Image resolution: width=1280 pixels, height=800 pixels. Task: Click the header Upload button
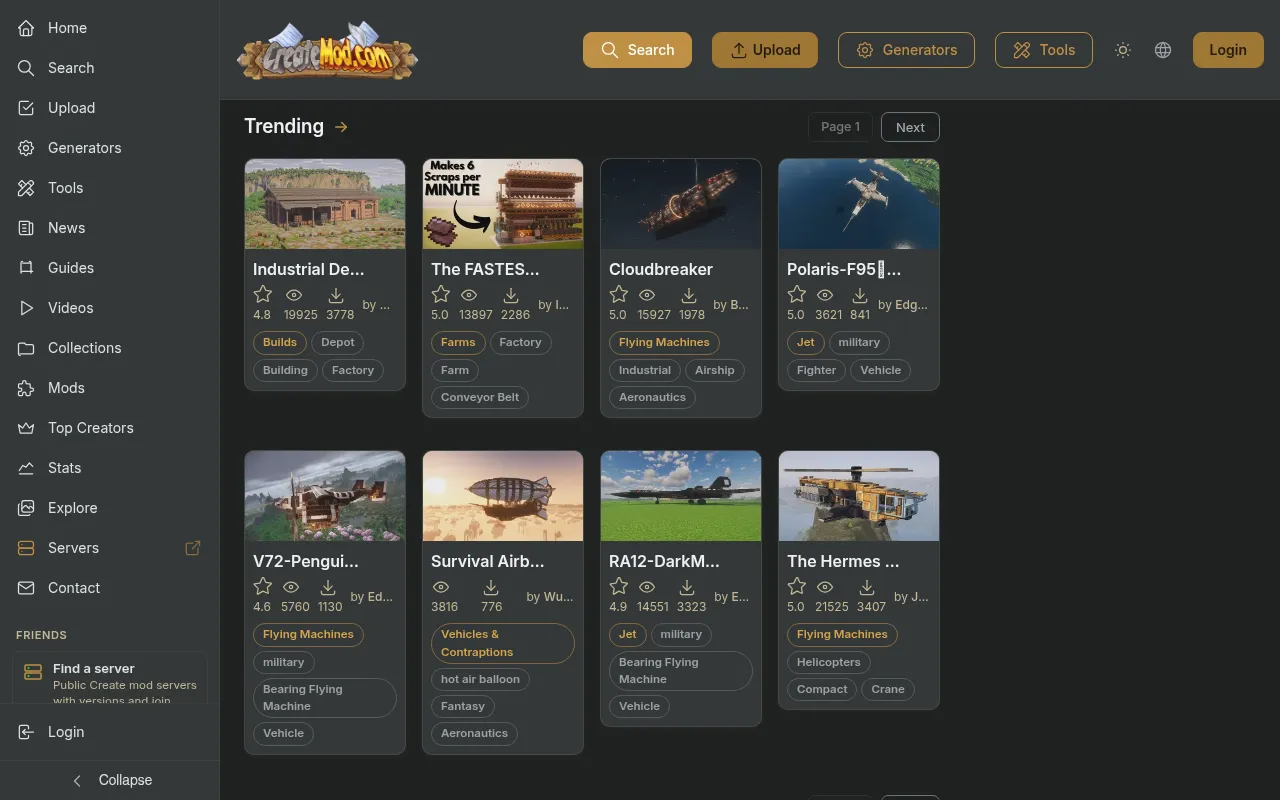pos(765,50)
